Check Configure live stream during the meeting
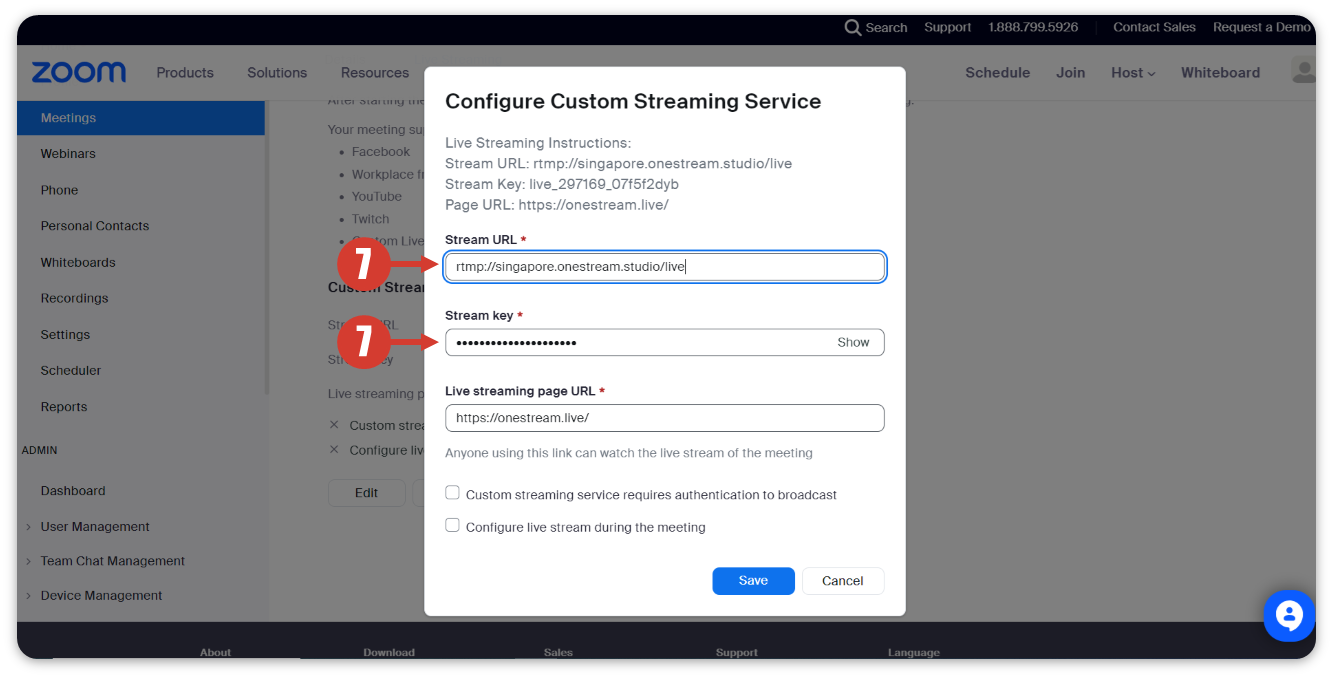The height and width of the screenshot is (678, 1333). tap(453, 525)
